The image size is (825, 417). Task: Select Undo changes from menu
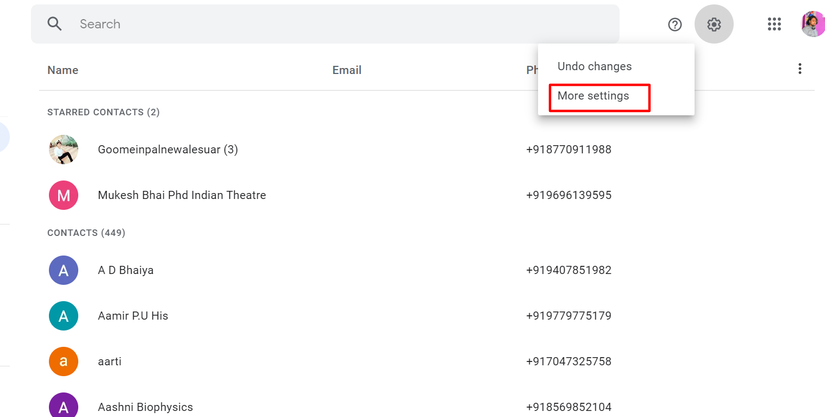click(594, 66)
